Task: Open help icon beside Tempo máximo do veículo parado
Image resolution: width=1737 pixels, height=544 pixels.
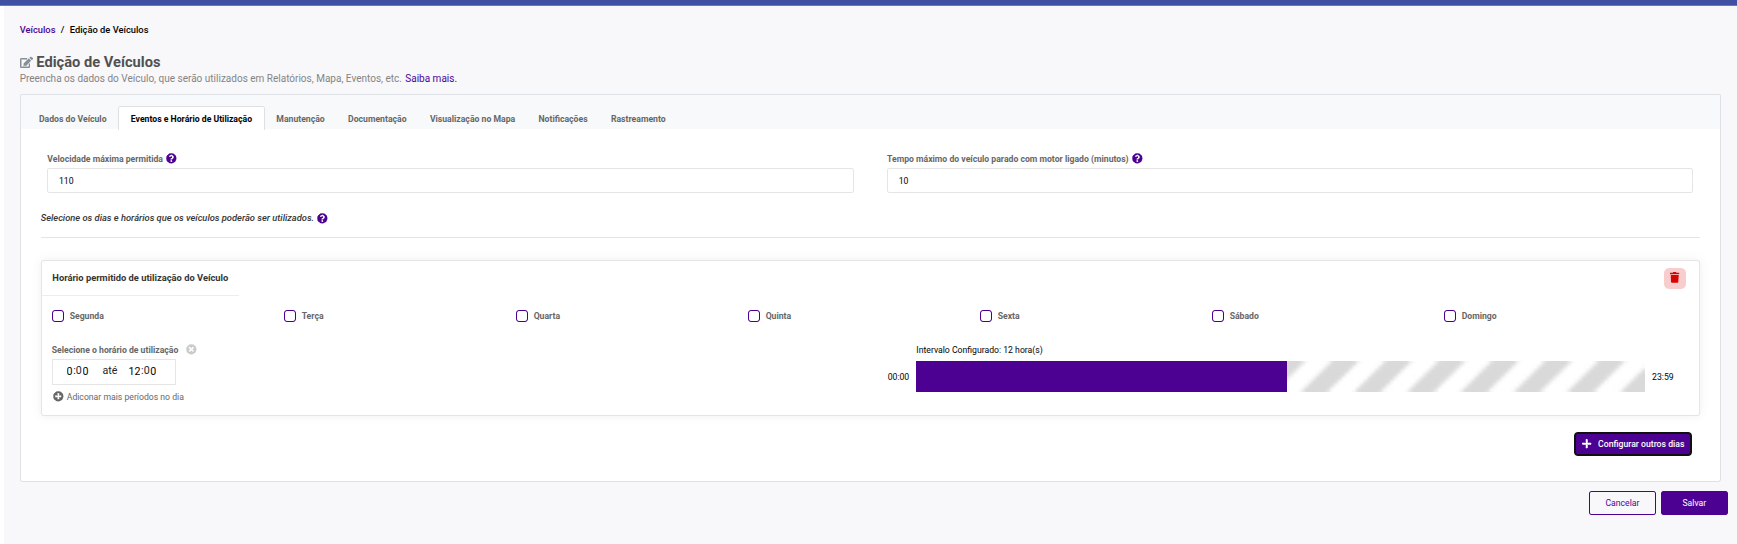Action: pyautogui.click(x=1137, y=158)
